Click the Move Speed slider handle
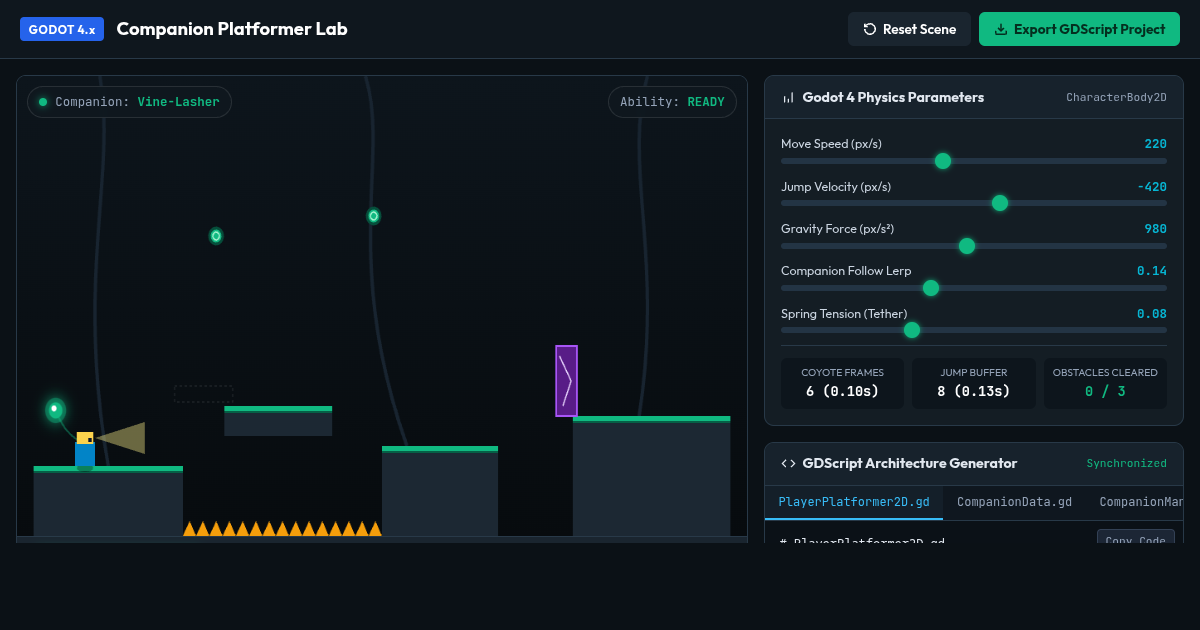The image size is (1200, 630). click(x=942, y=161)
